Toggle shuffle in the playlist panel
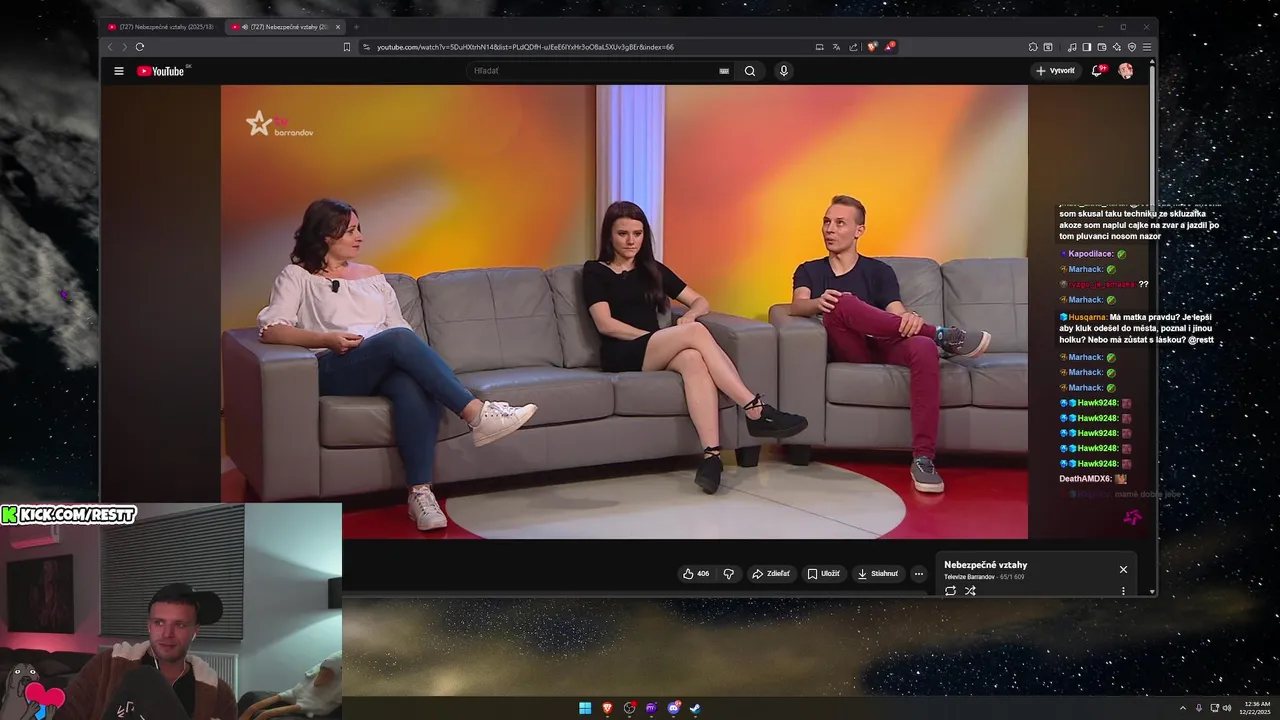Image resolution: width=1280 pixels, height=720 pixels. 970,590
